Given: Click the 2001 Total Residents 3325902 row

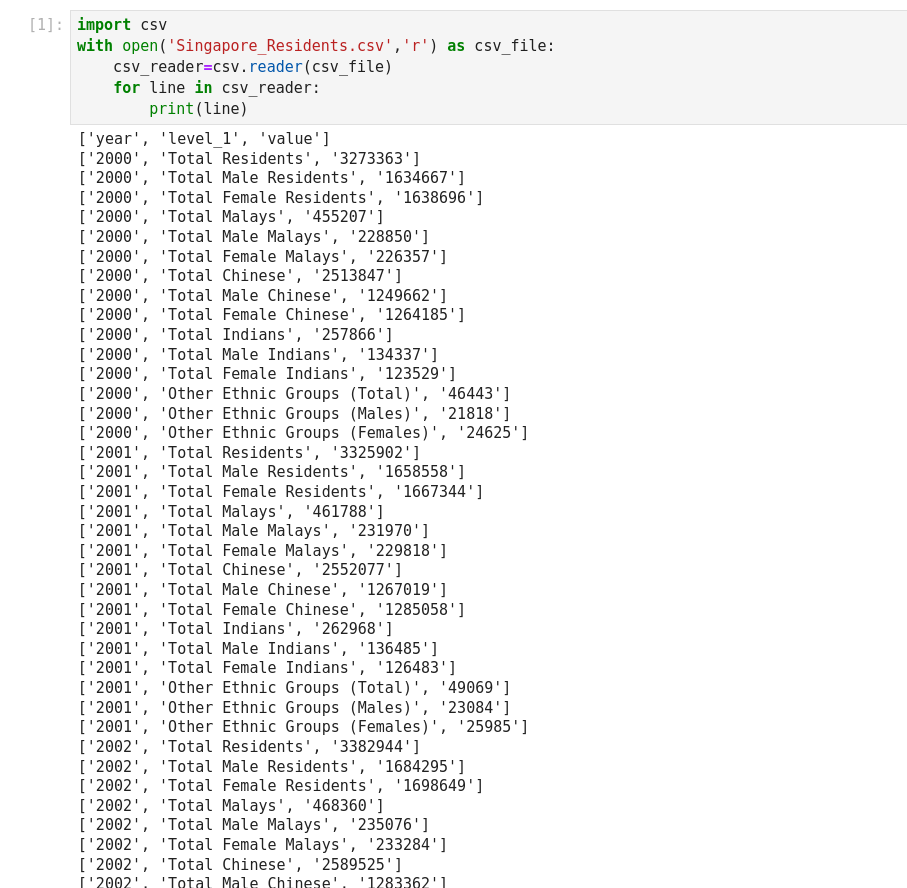Looking at the screenshot, I should 249,453.
